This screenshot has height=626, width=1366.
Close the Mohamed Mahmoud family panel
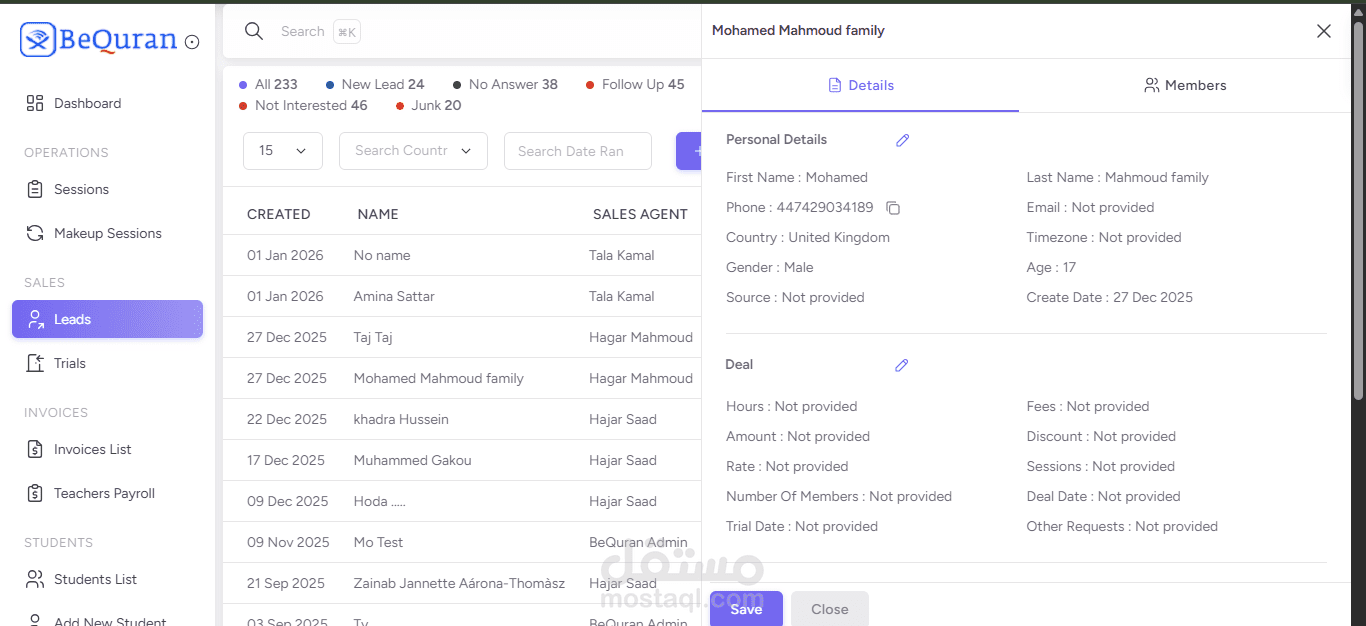click(x=1324, y=31)
